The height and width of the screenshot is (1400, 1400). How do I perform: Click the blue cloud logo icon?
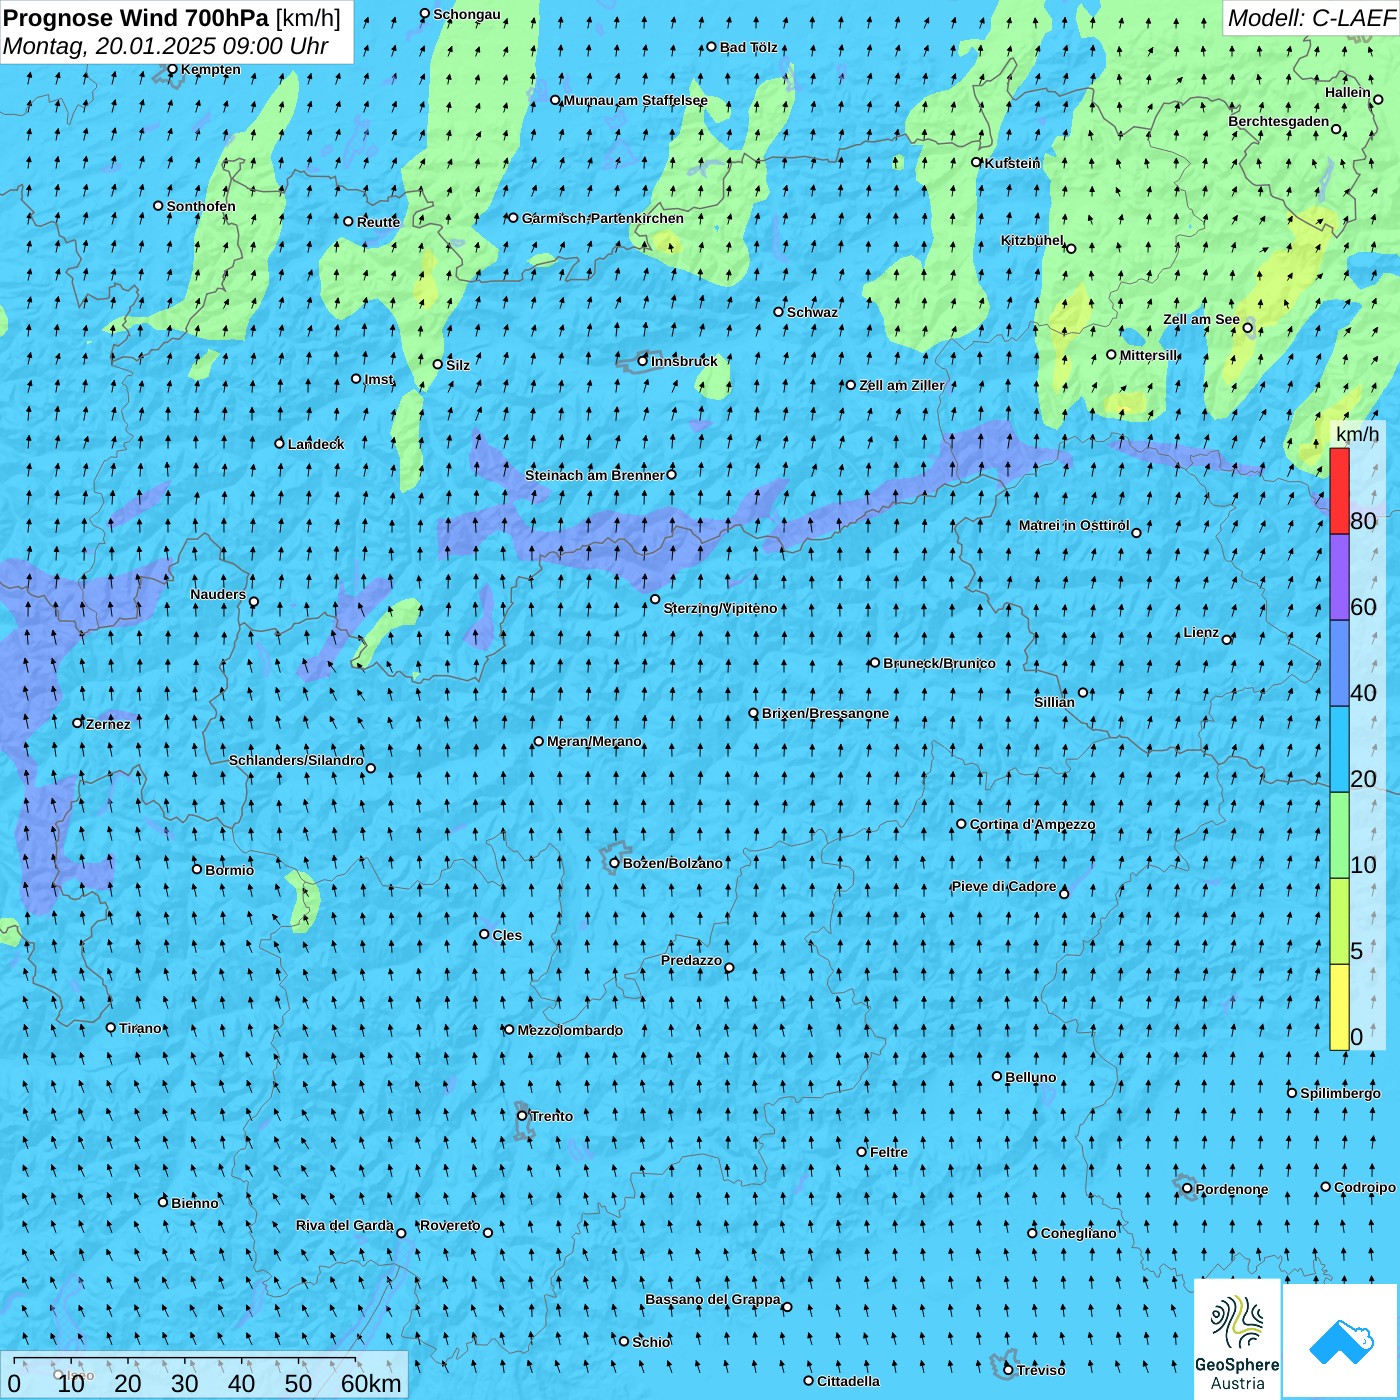[x=1341, y=1341]
